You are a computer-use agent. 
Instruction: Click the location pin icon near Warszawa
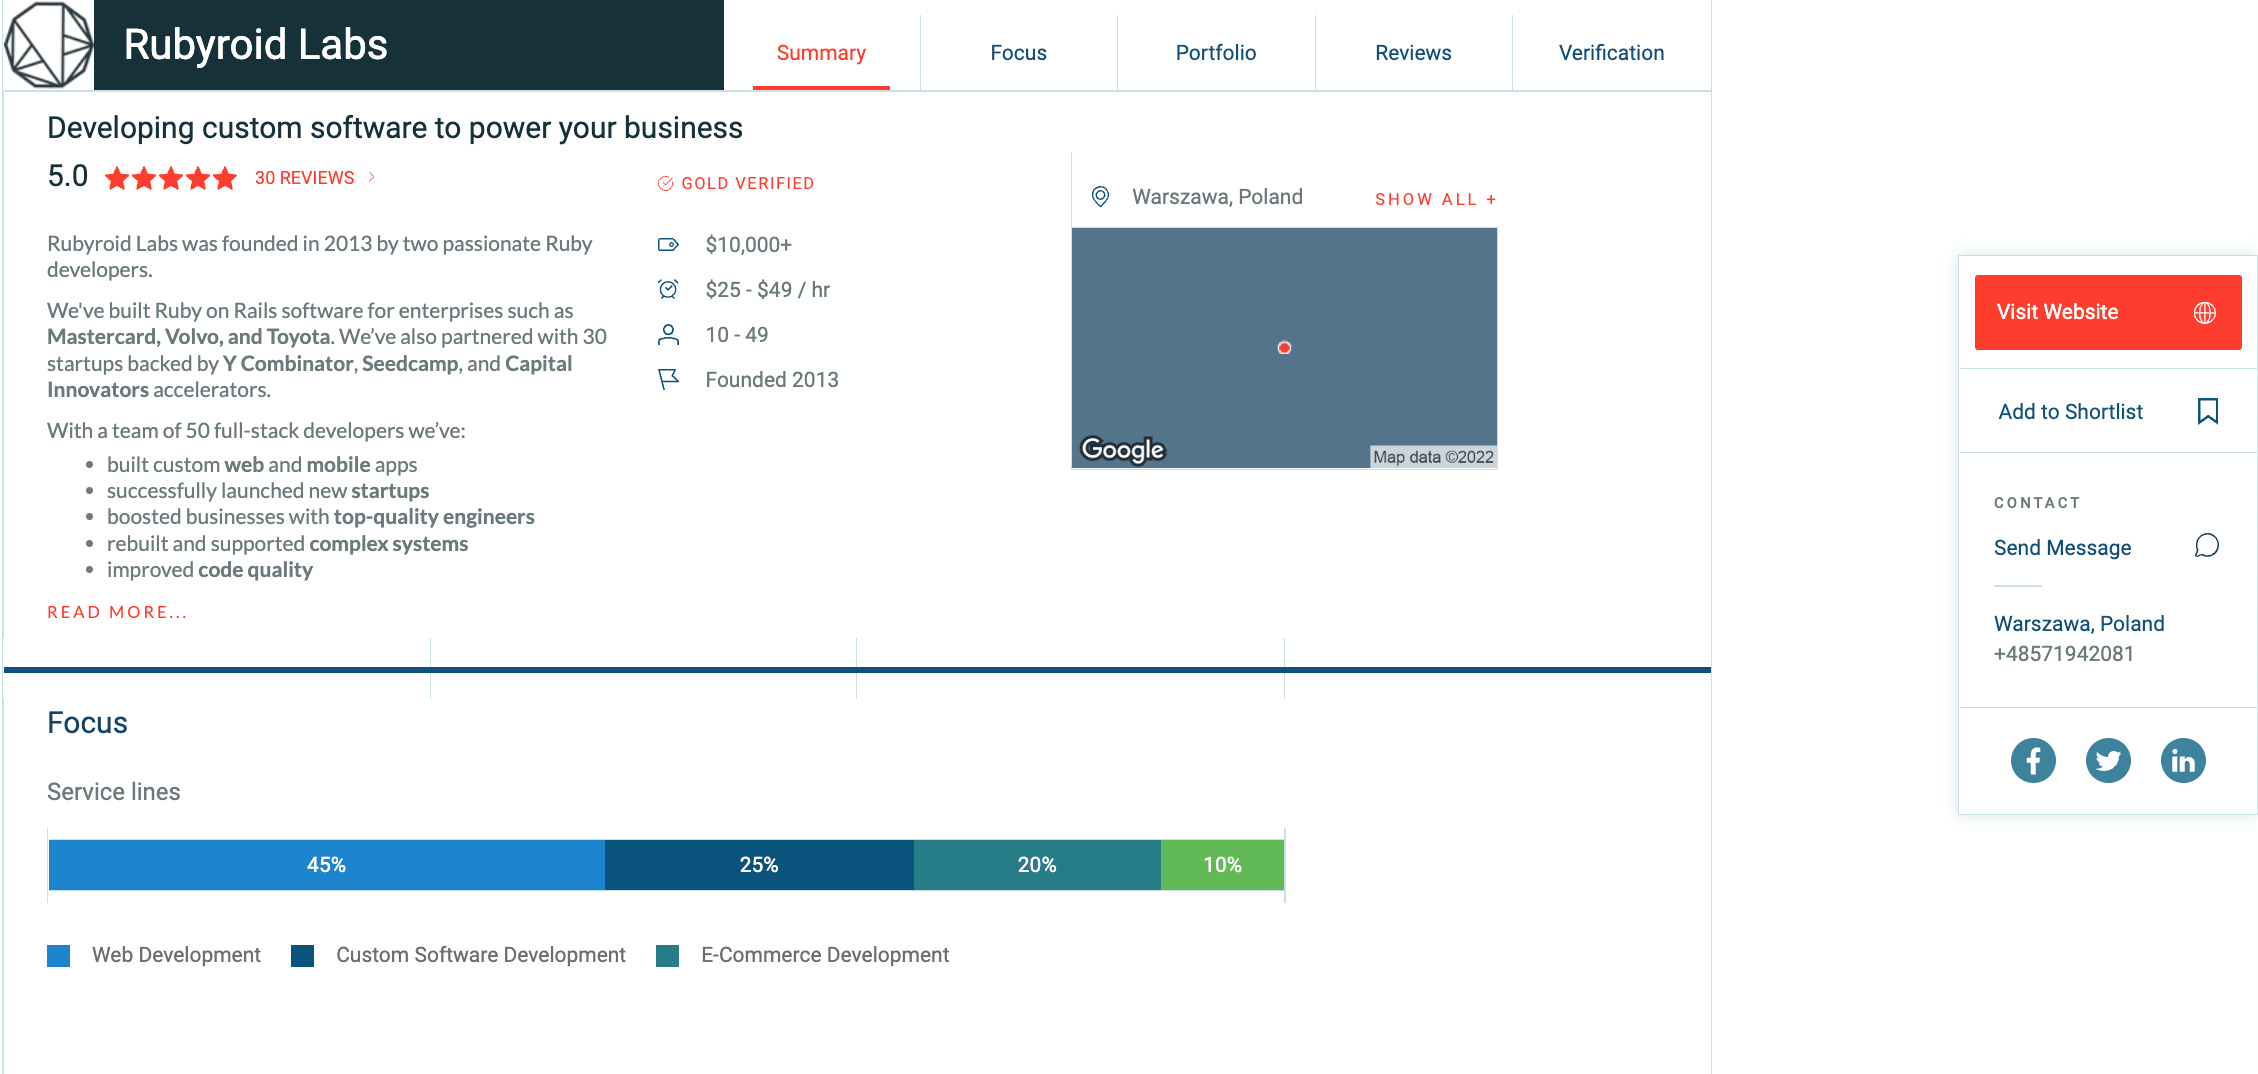(1100, 197)
